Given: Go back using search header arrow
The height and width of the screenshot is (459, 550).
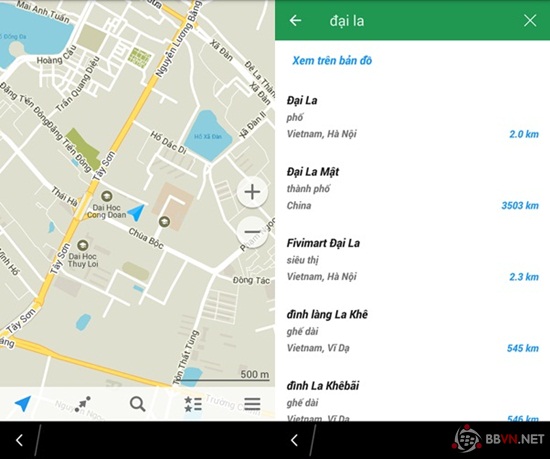Looking at the screenshot, I should [x=295, y=20].
